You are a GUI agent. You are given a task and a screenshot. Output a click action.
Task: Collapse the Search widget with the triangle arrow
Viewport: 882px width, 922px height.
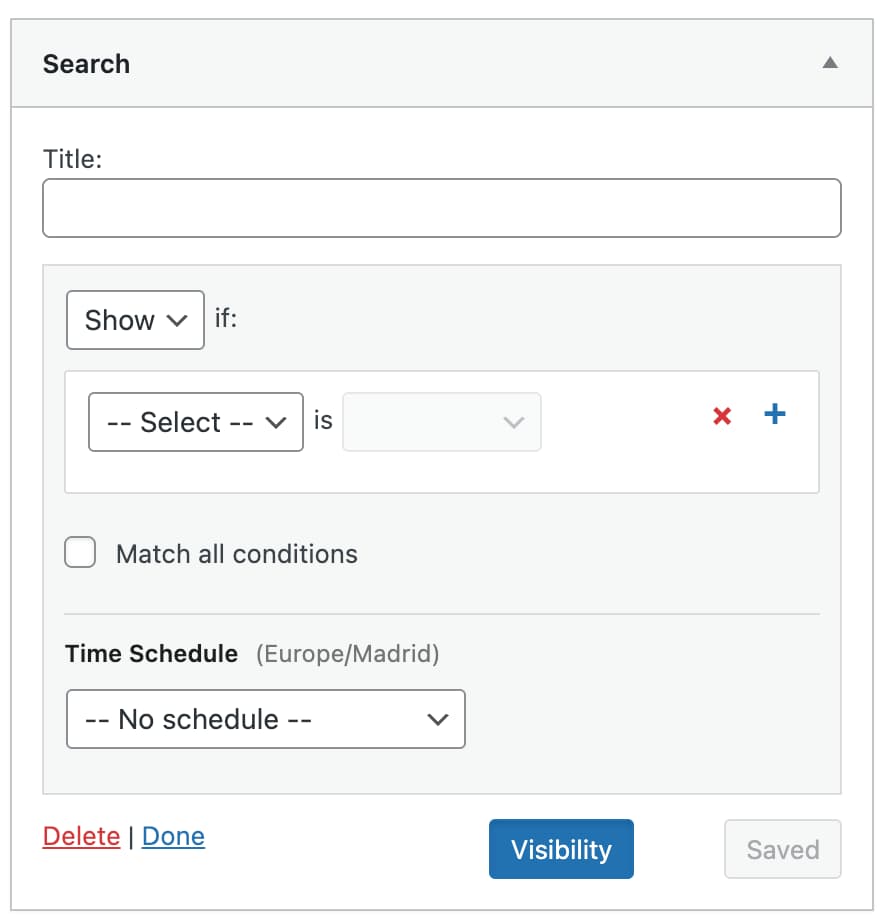[x=829, y=63]
